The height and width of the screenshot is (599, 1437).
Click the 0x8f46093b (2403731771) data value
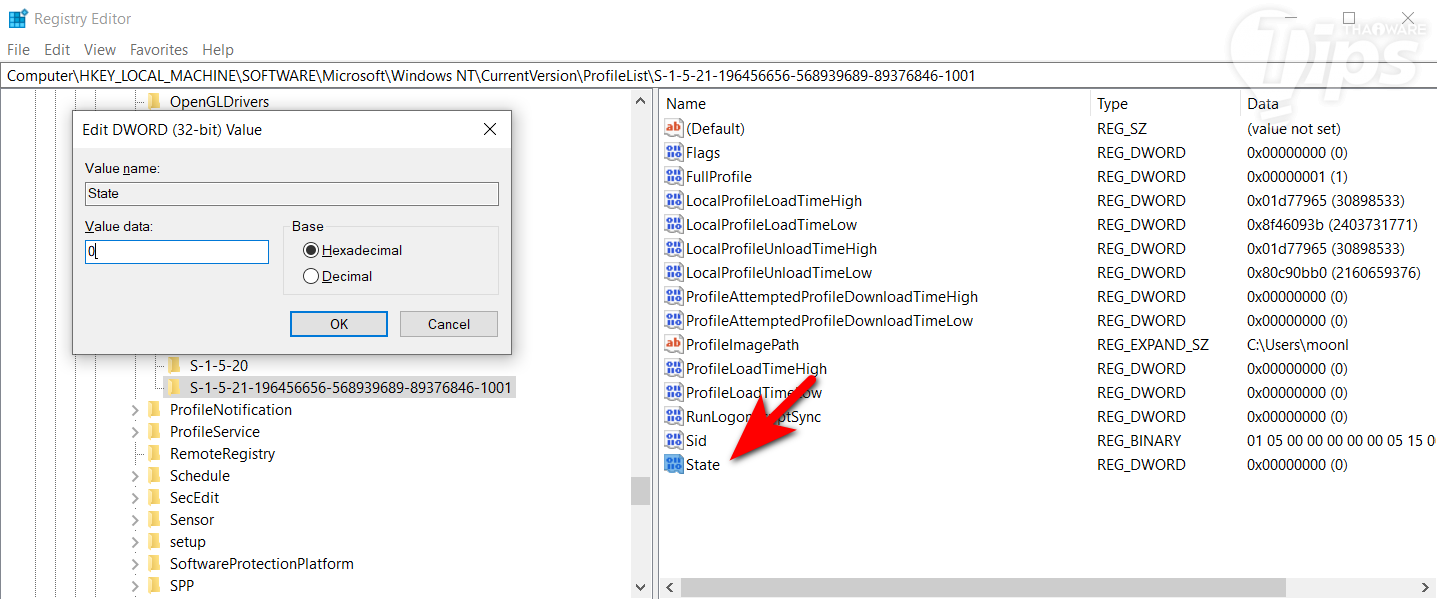point(1332,224)
